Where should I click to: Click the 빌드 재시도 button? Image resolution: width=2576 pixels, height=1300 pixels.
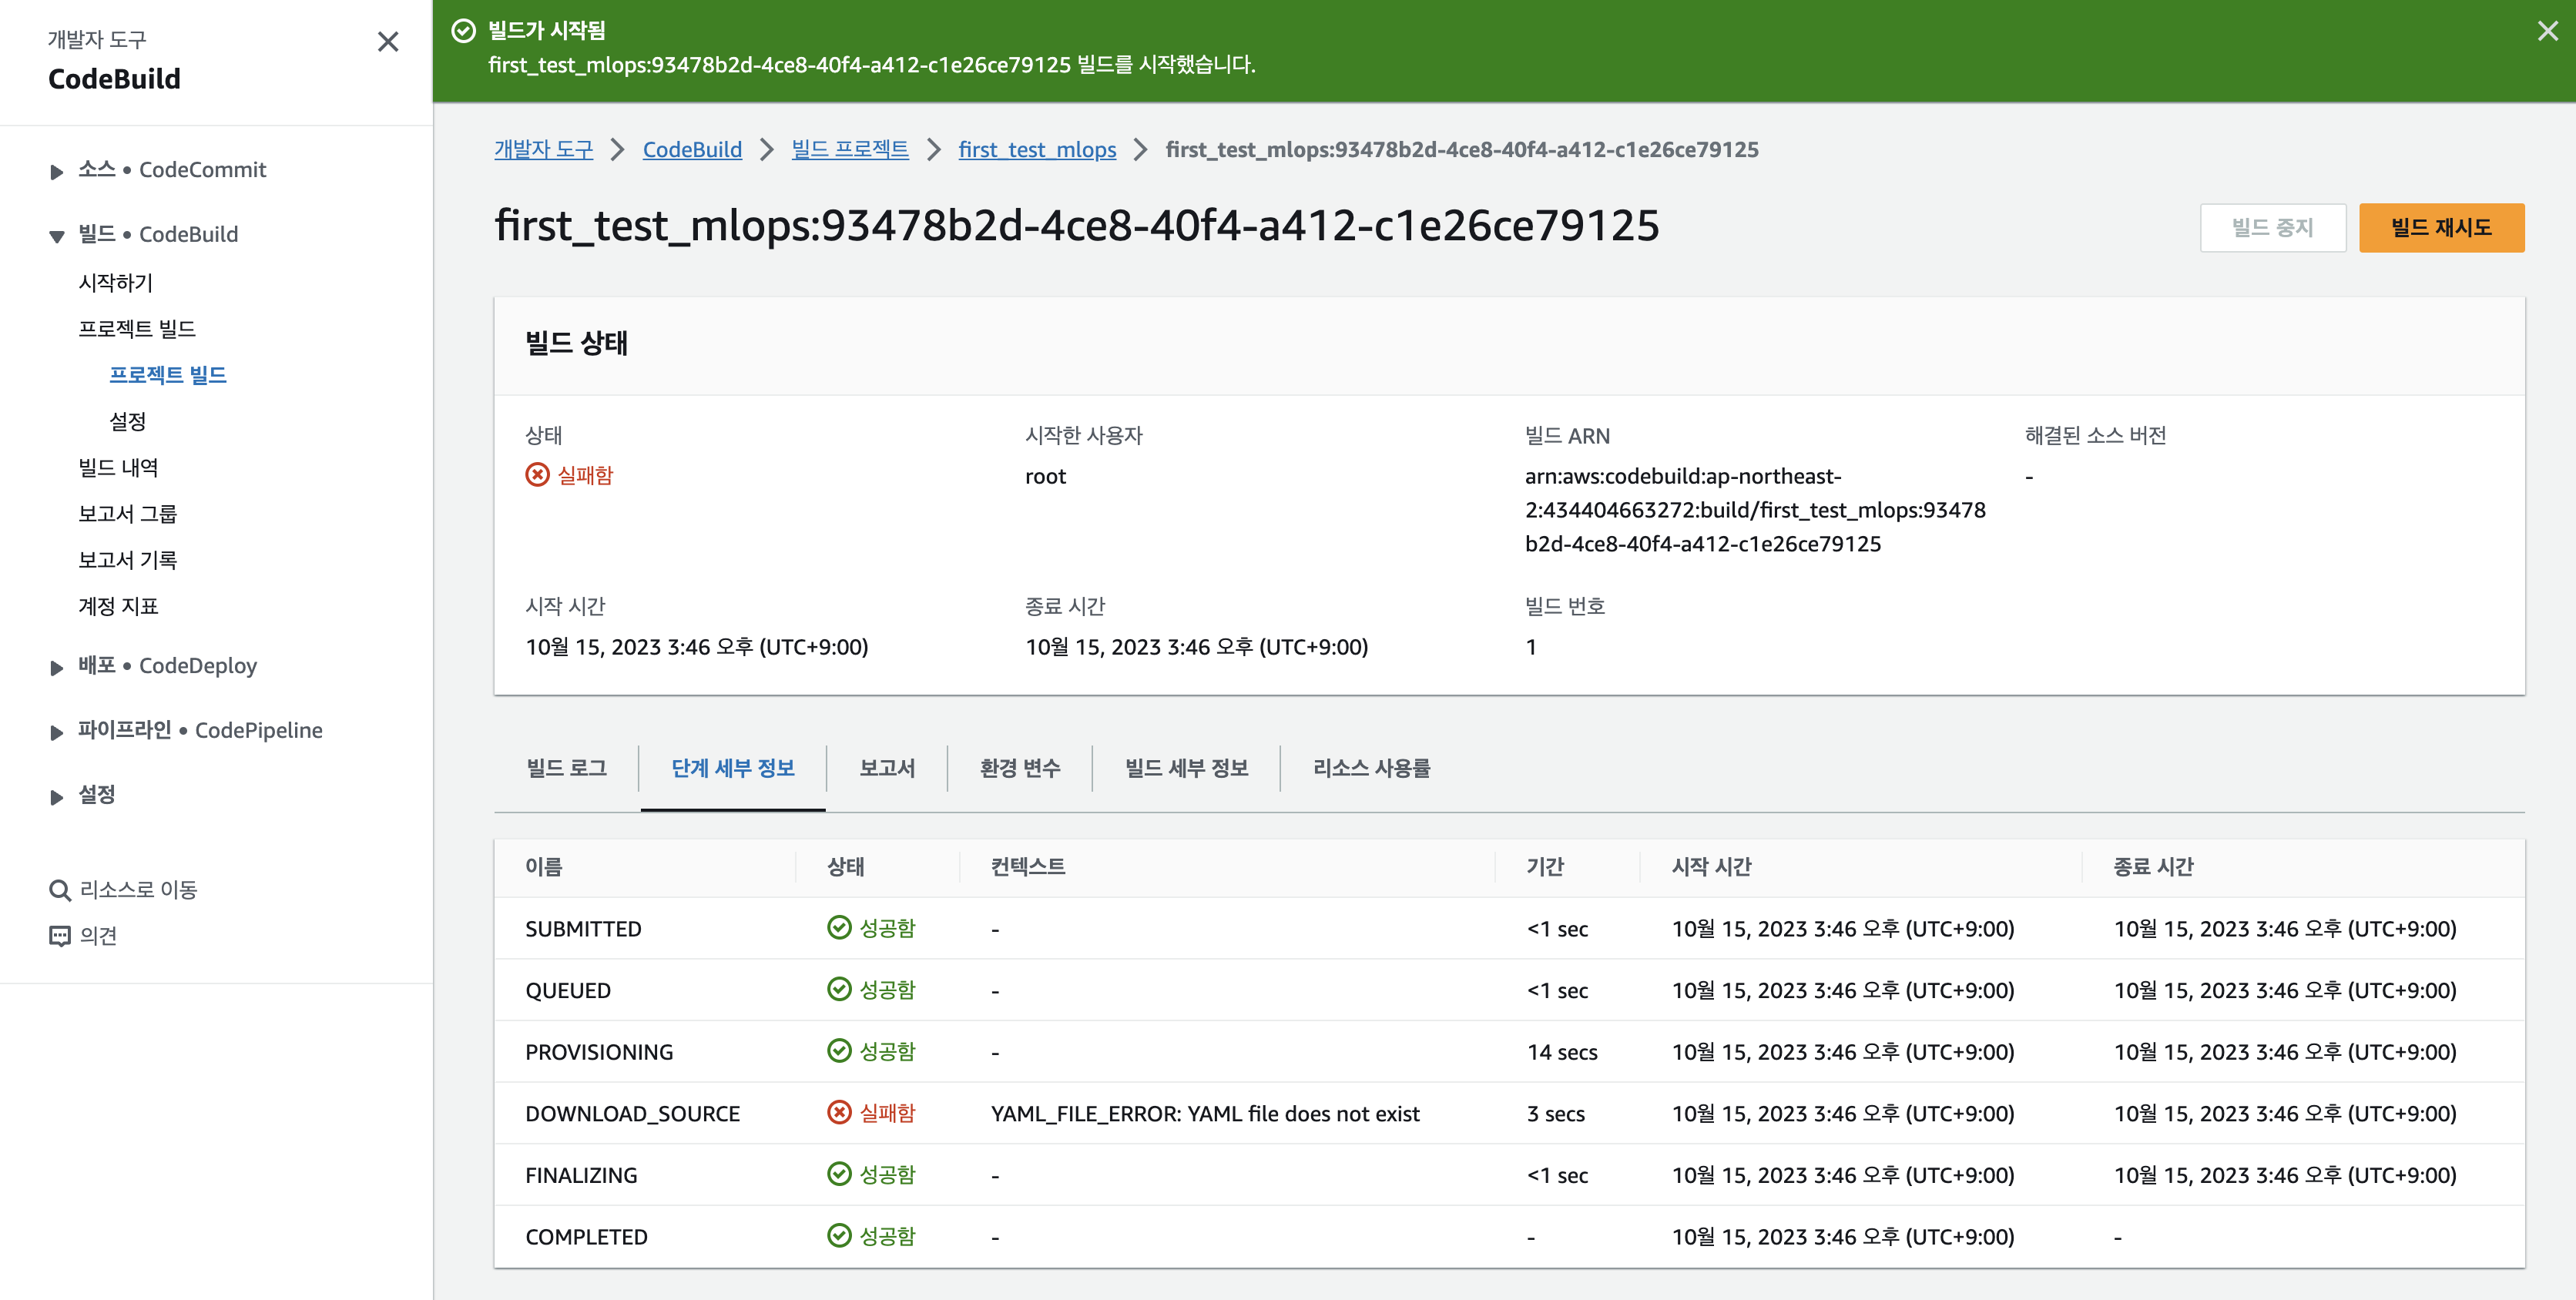(x=2440, y=228)
